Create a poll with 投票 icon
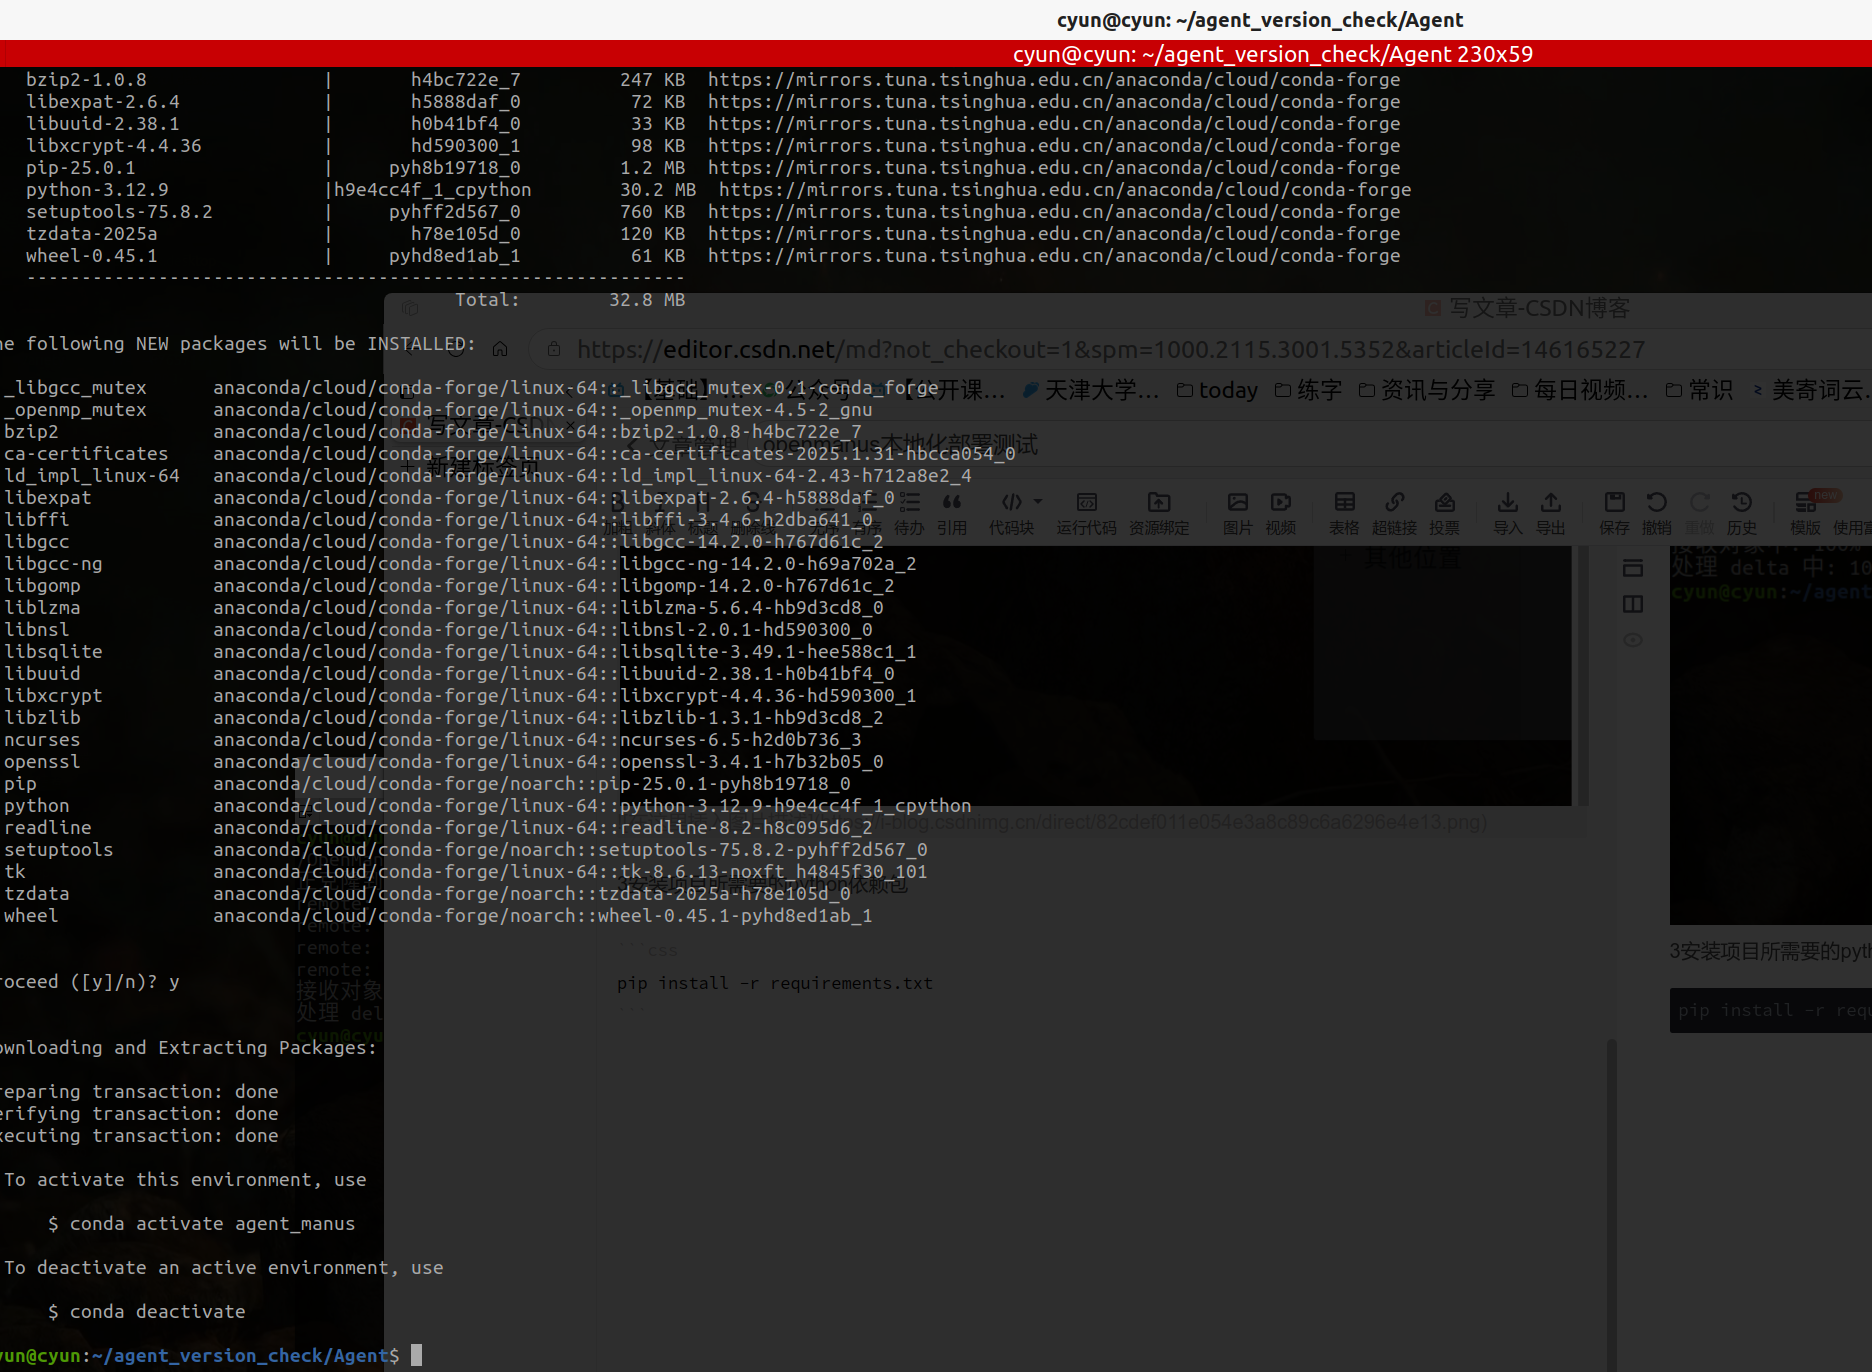The image size is (1872, 1372). tap(1445, 513)
